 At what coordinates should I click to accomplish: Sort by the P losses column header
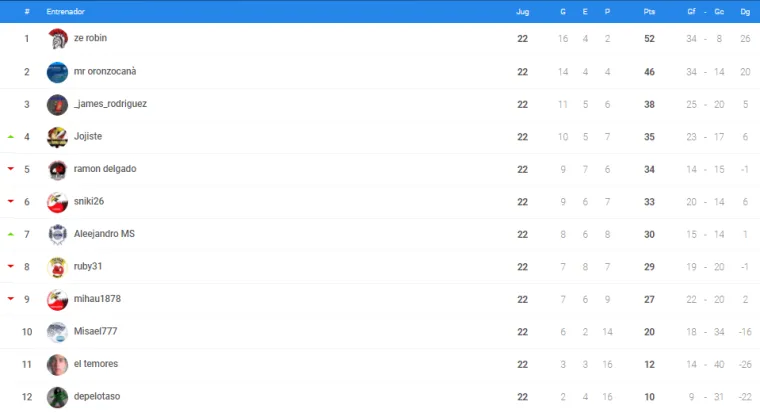[607, 12]
